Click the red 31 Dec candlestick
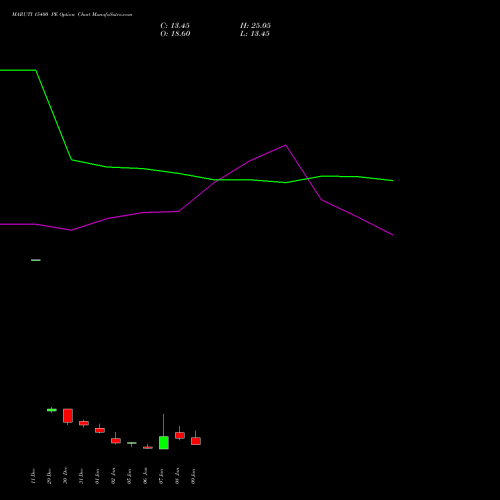 (x=84, y=423)
